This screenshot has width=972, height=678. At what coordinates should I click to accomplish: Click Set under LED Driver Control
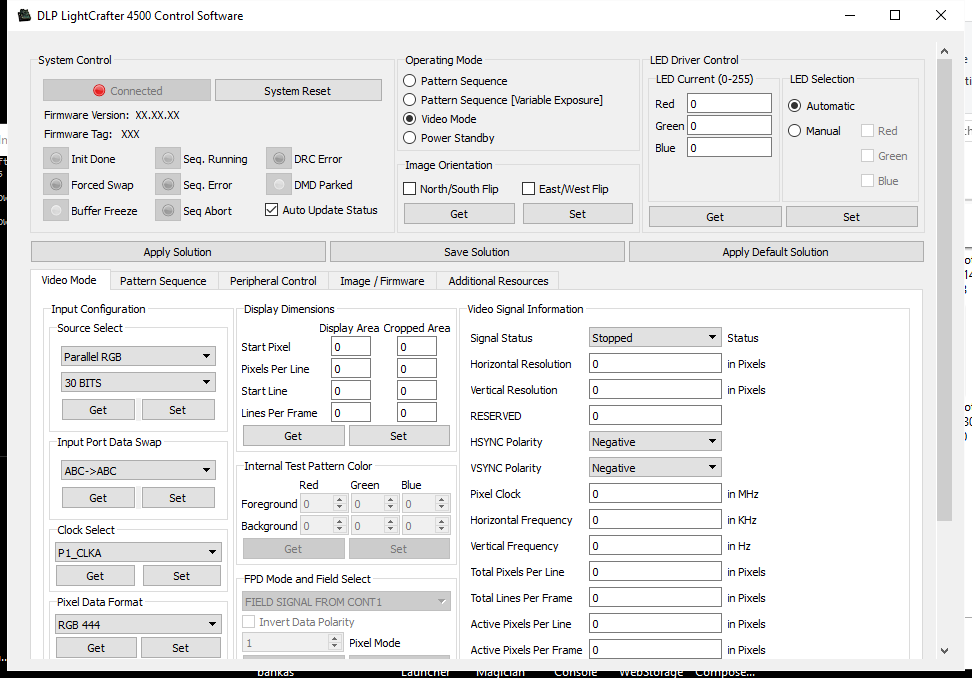tap(852, 217)
